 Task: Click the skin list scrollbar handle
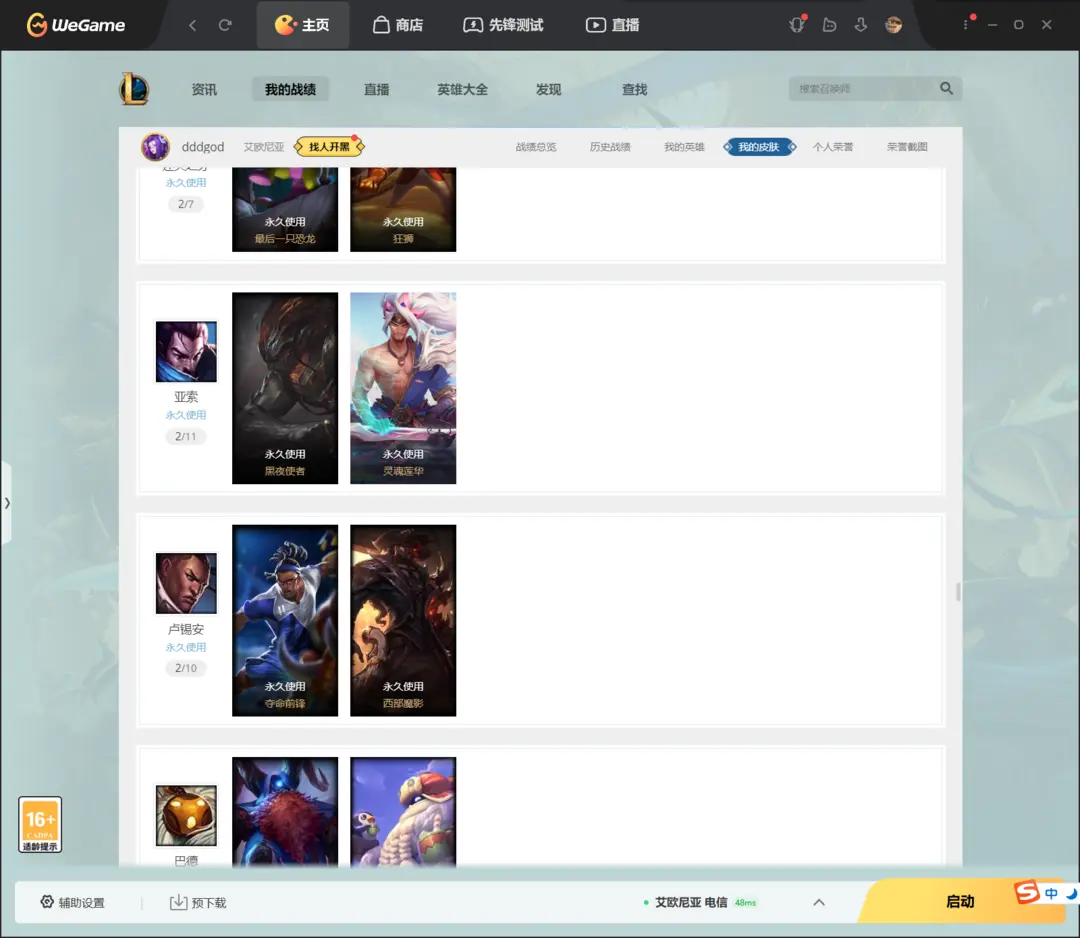click(x=958, y=592)
